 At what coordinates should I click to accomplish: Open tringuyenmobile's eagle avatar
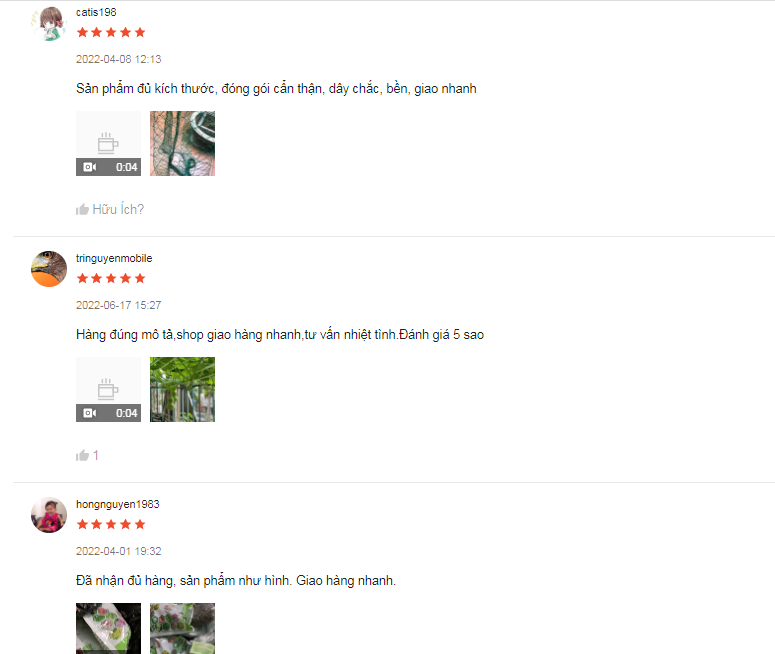click(x=48, y=269)
